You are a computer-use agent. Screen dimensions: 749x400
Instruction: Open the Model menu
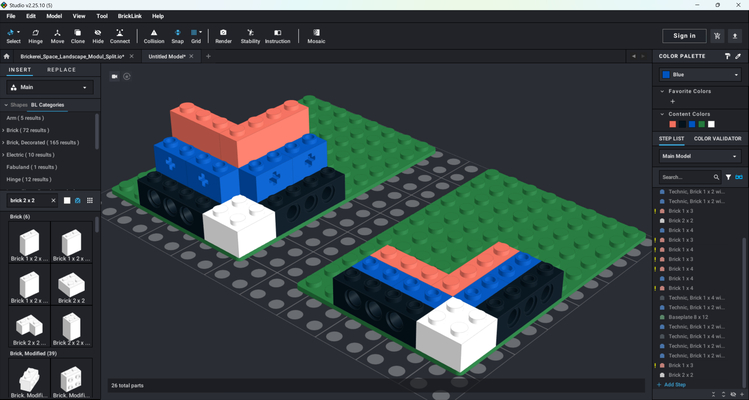[x=54, y=16]
